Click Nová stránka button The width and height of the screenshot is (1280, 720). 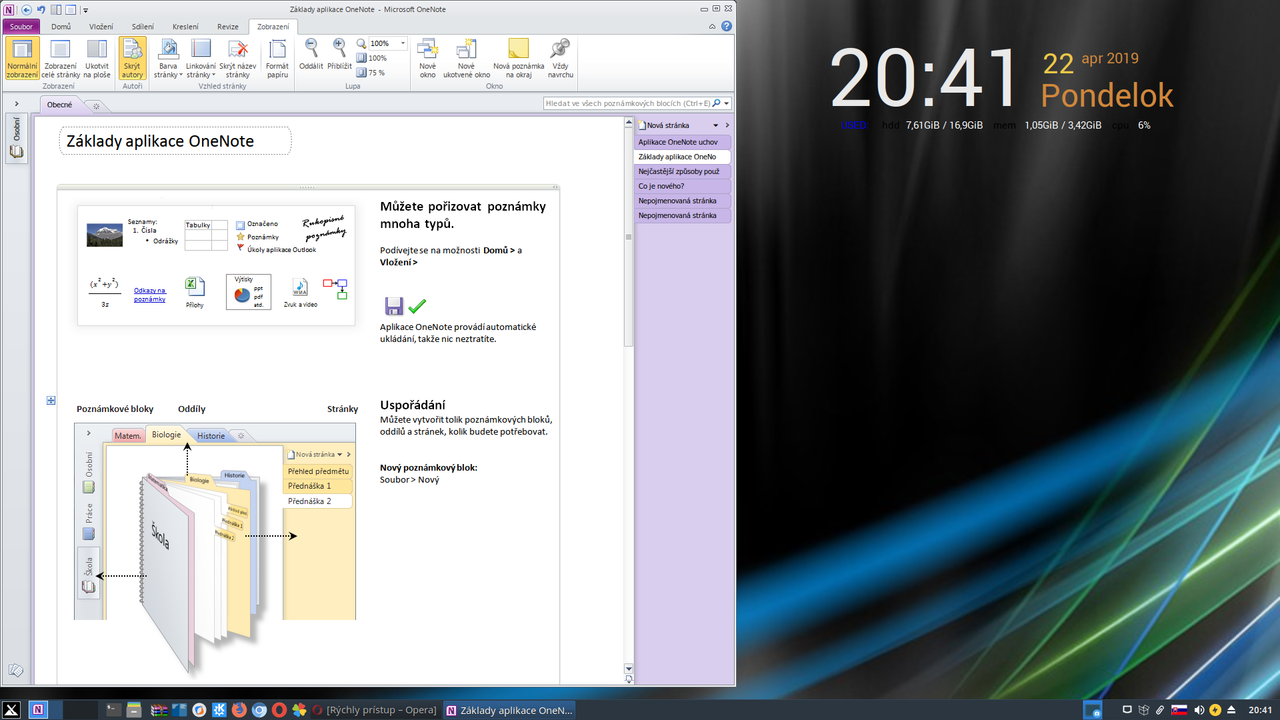pyautogui.click(x=665, y=126)
